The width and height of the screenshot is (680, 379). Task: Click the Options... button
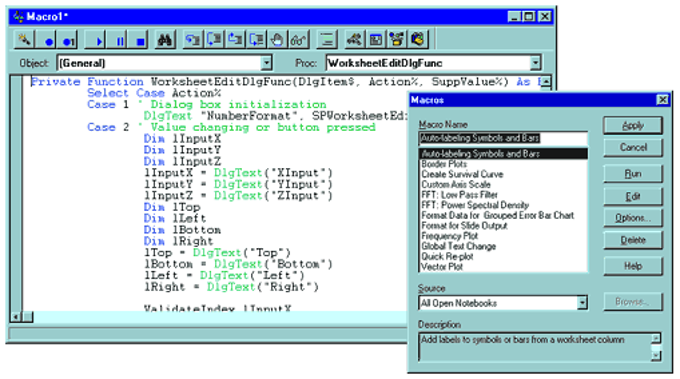coord(633,218)
